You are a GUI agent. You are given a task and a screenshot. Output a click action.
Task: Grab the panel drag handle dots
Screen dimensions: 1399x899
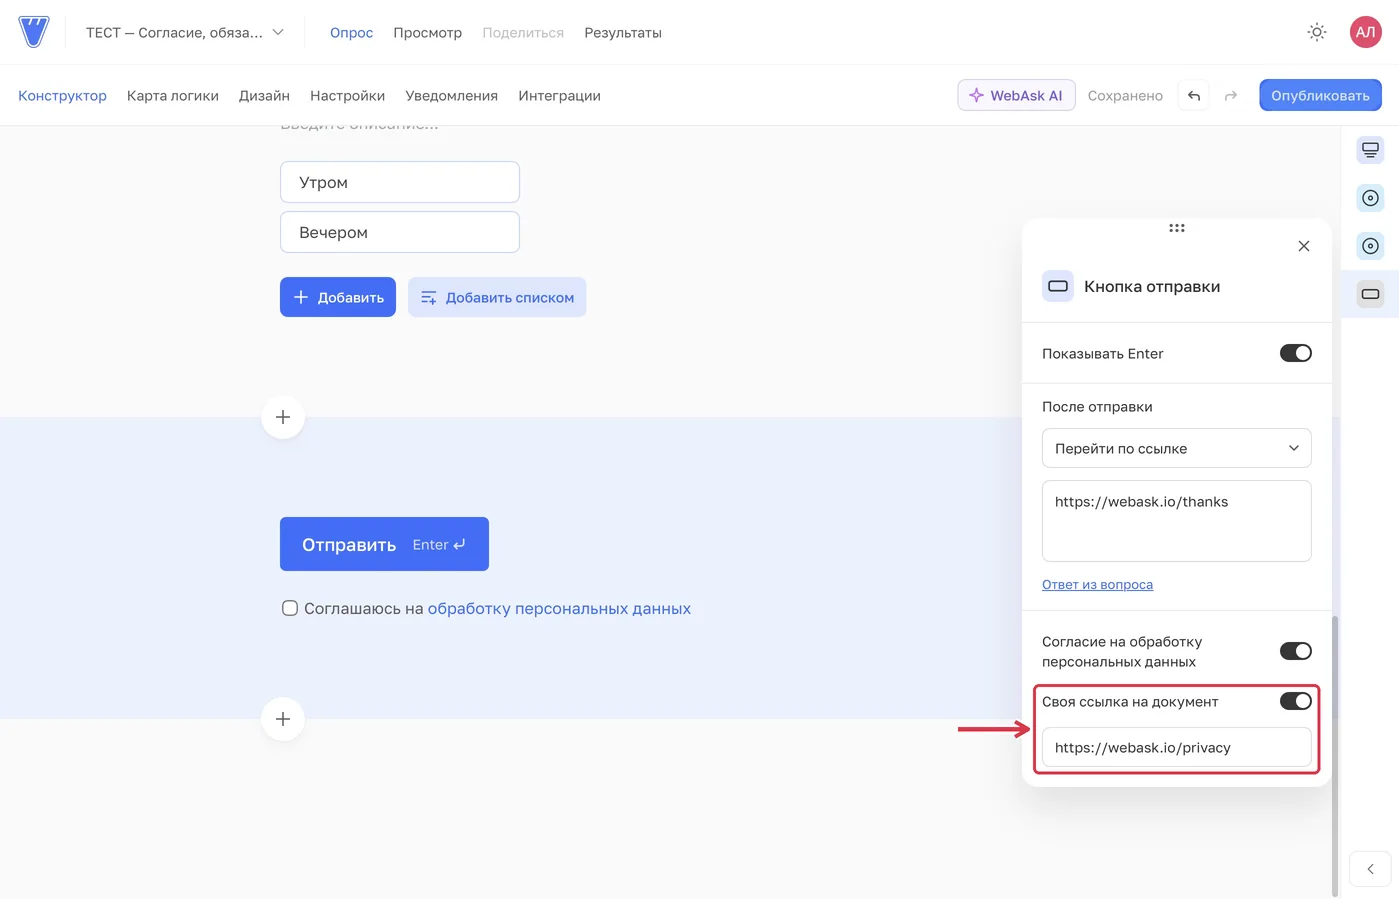[x=1177, y=228]
